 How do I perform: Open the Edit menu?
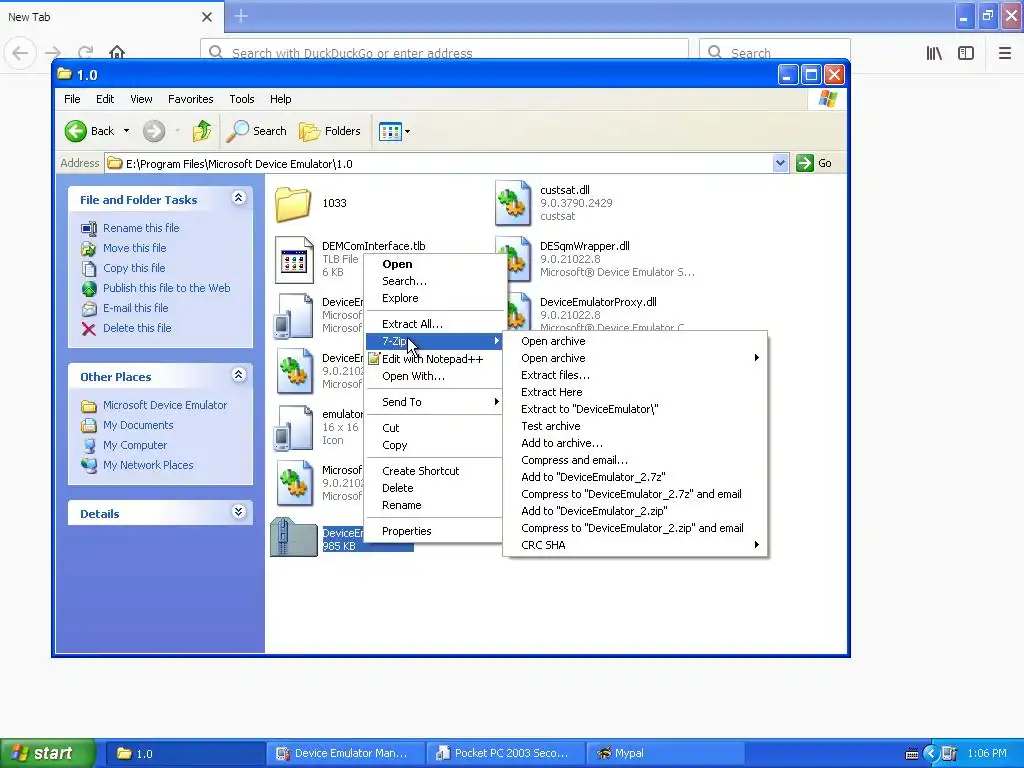click(x=105, y=99)
